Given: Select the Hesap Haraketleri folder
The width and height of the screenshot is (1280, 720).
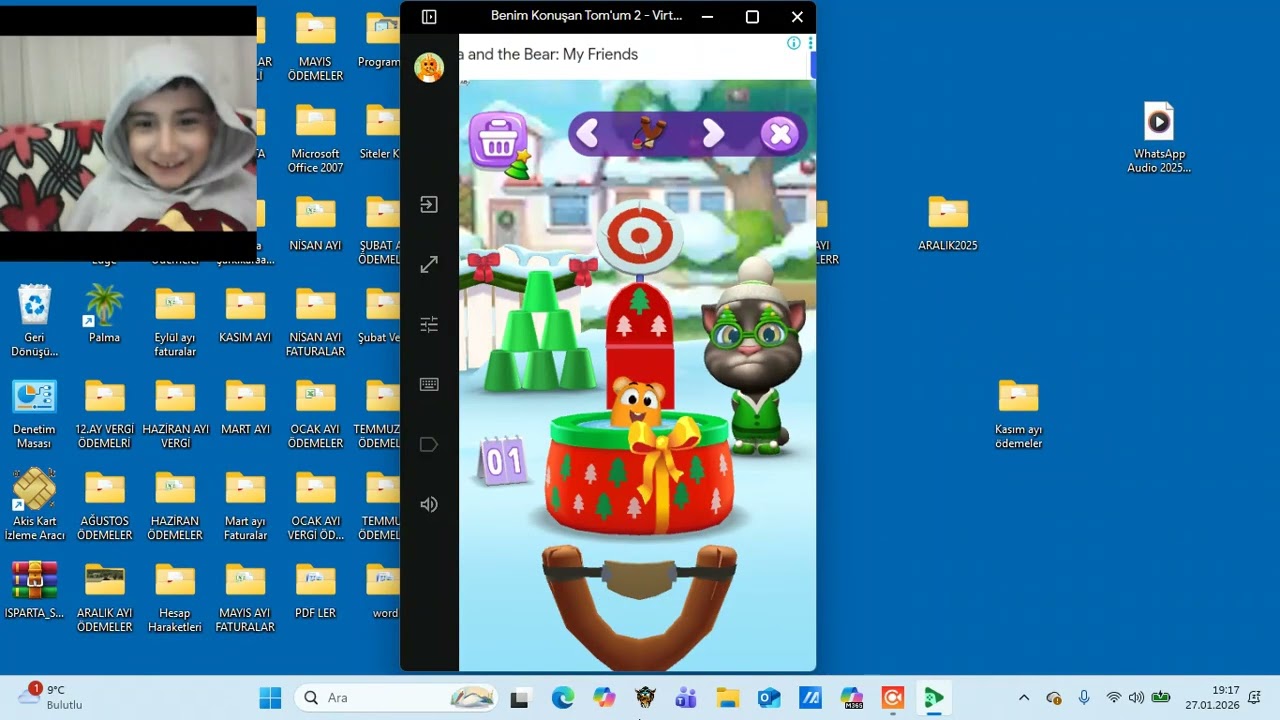Looking at the screenshot, I should (x=175, y=598).
